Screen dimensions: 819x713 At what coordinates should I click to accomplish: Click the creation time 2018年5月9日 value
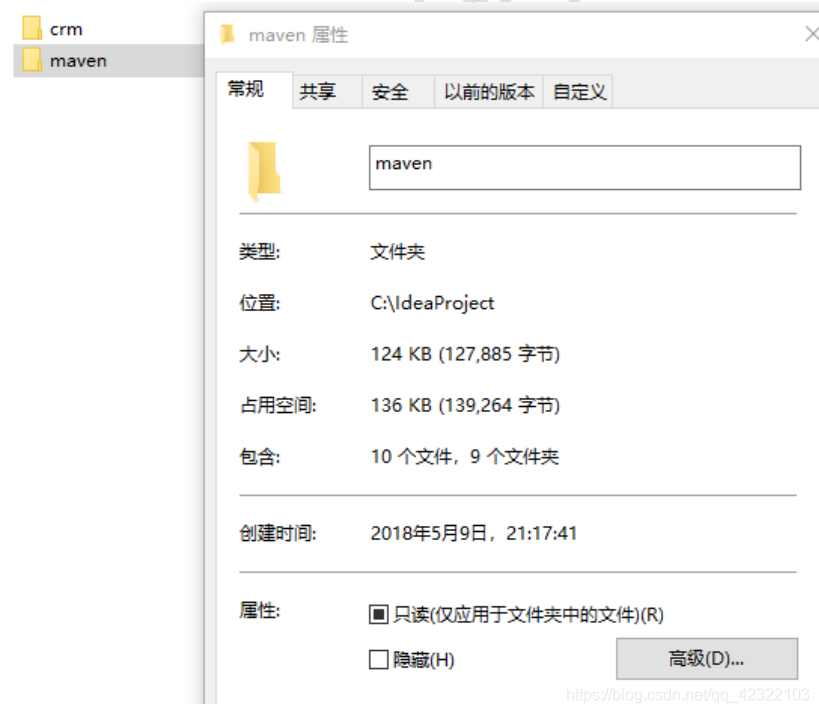[x=473, y=533]
